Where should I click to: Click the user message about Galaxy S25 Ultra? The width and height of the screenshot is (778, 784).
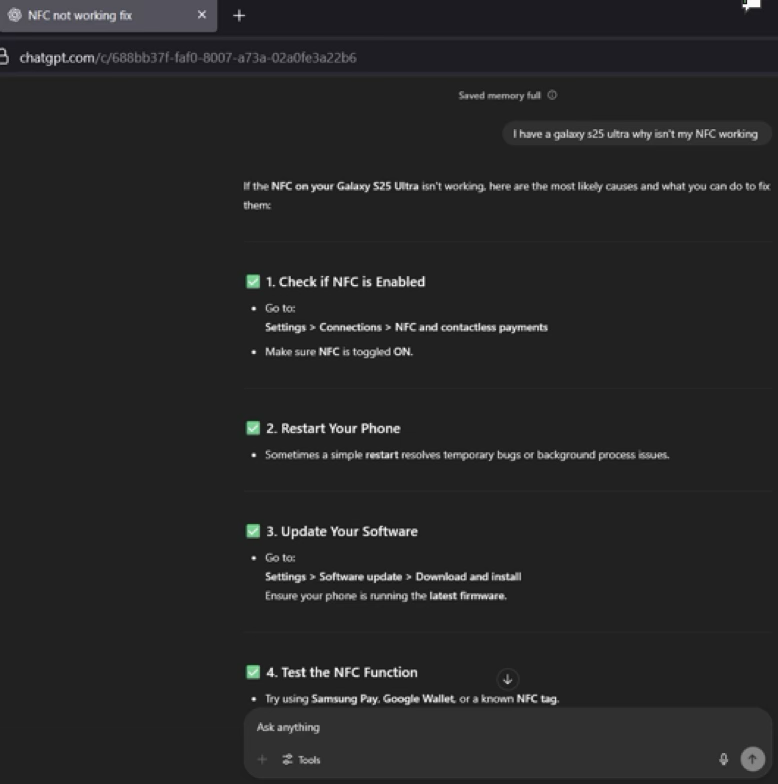pos(635,134)
